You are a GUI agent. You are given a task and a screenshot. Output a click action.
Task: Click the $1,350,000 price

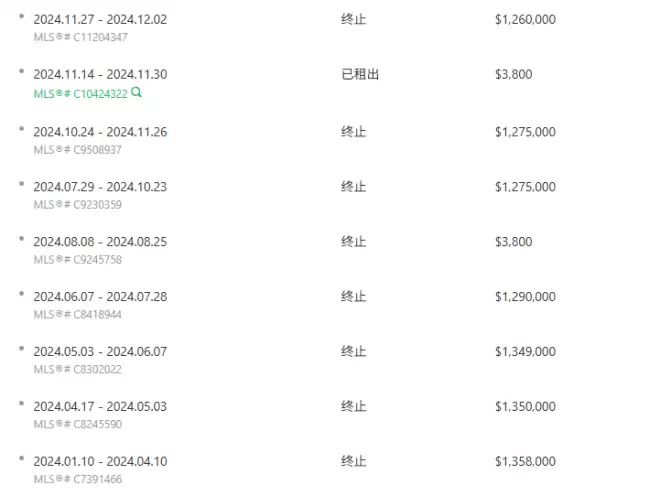(525, 406)
